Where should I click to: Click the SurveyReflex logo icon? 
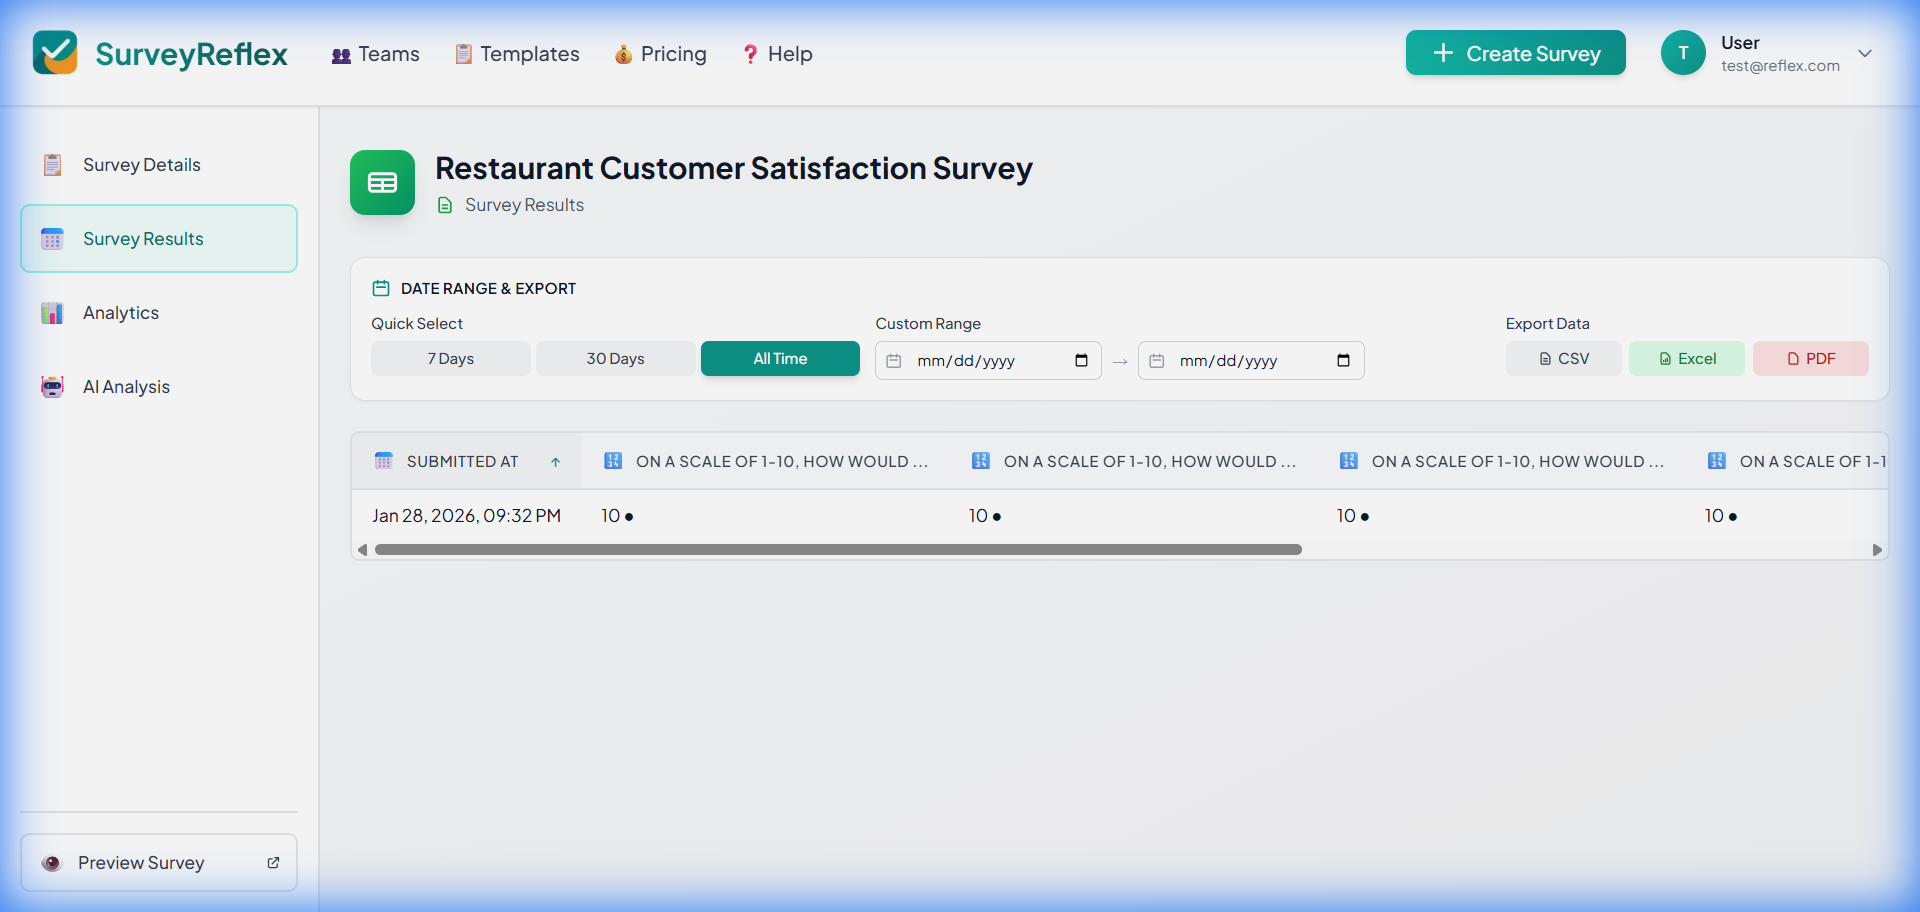(55, 53)
